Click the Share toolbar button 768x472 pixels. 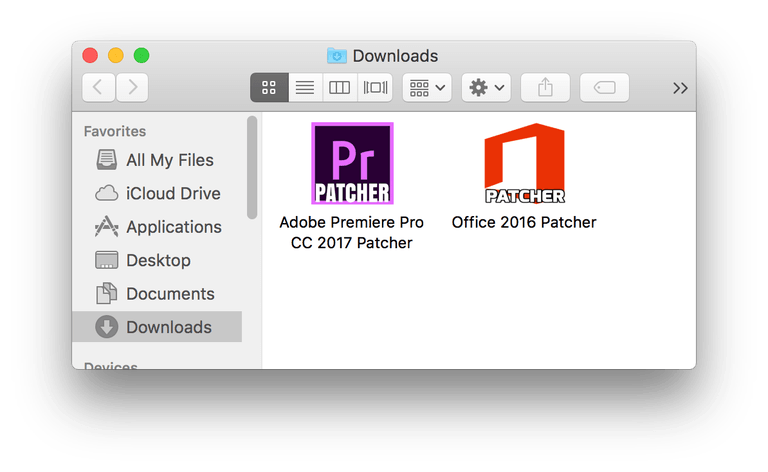point(545,87)
